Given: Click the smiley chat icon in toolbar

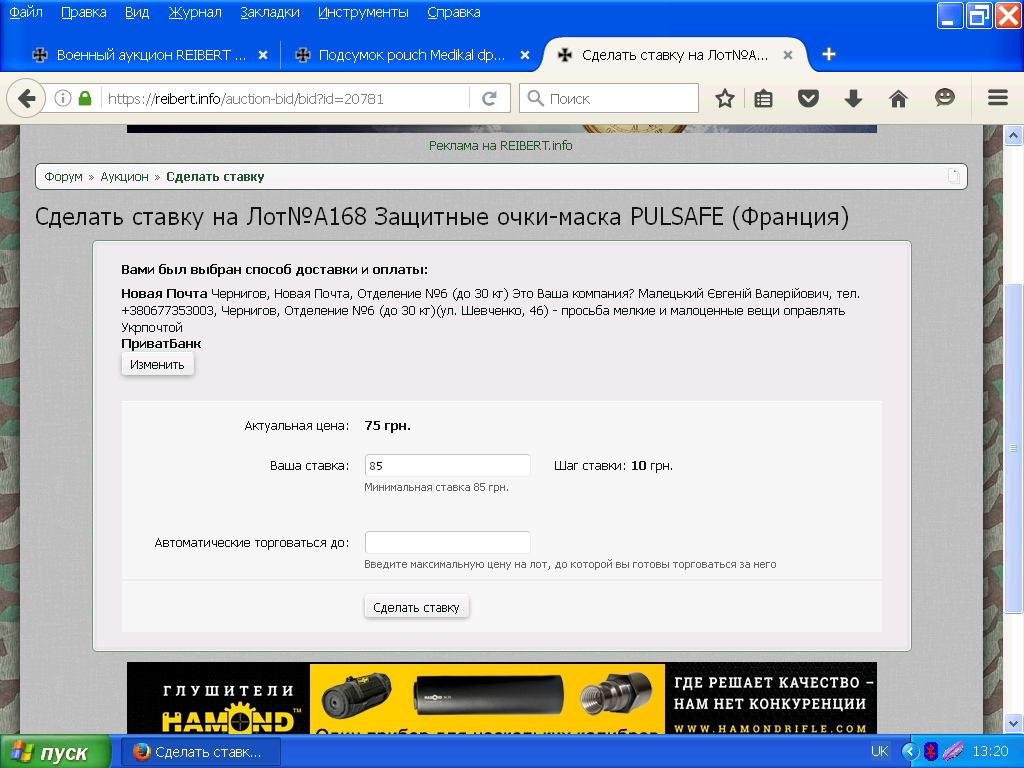Looking at the screenshot, I should click(x=944, y=98).
